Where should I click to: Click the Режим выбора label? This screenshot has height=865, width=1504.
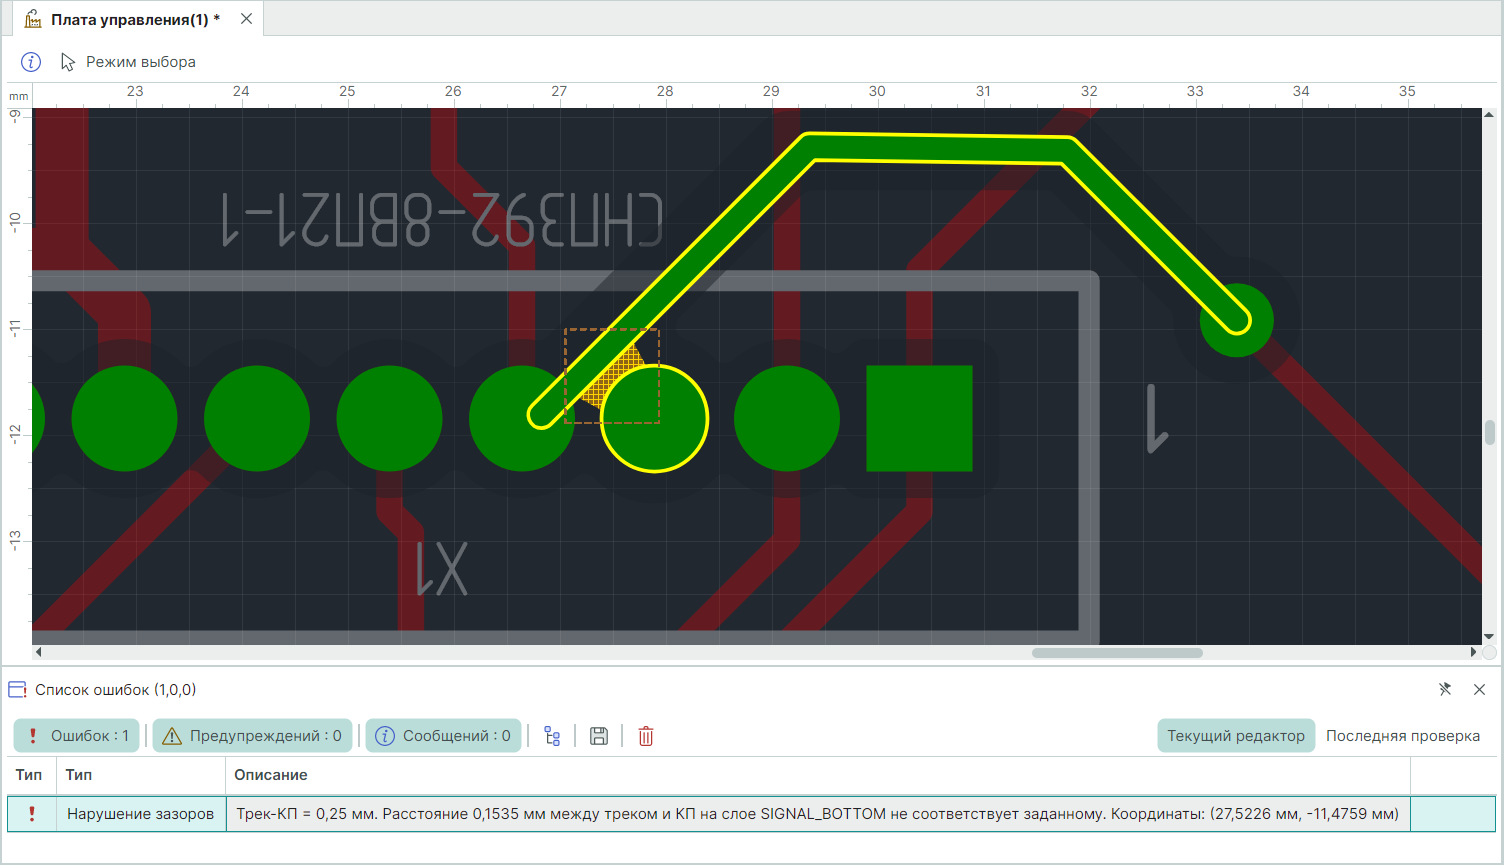[x=141, y=62]
